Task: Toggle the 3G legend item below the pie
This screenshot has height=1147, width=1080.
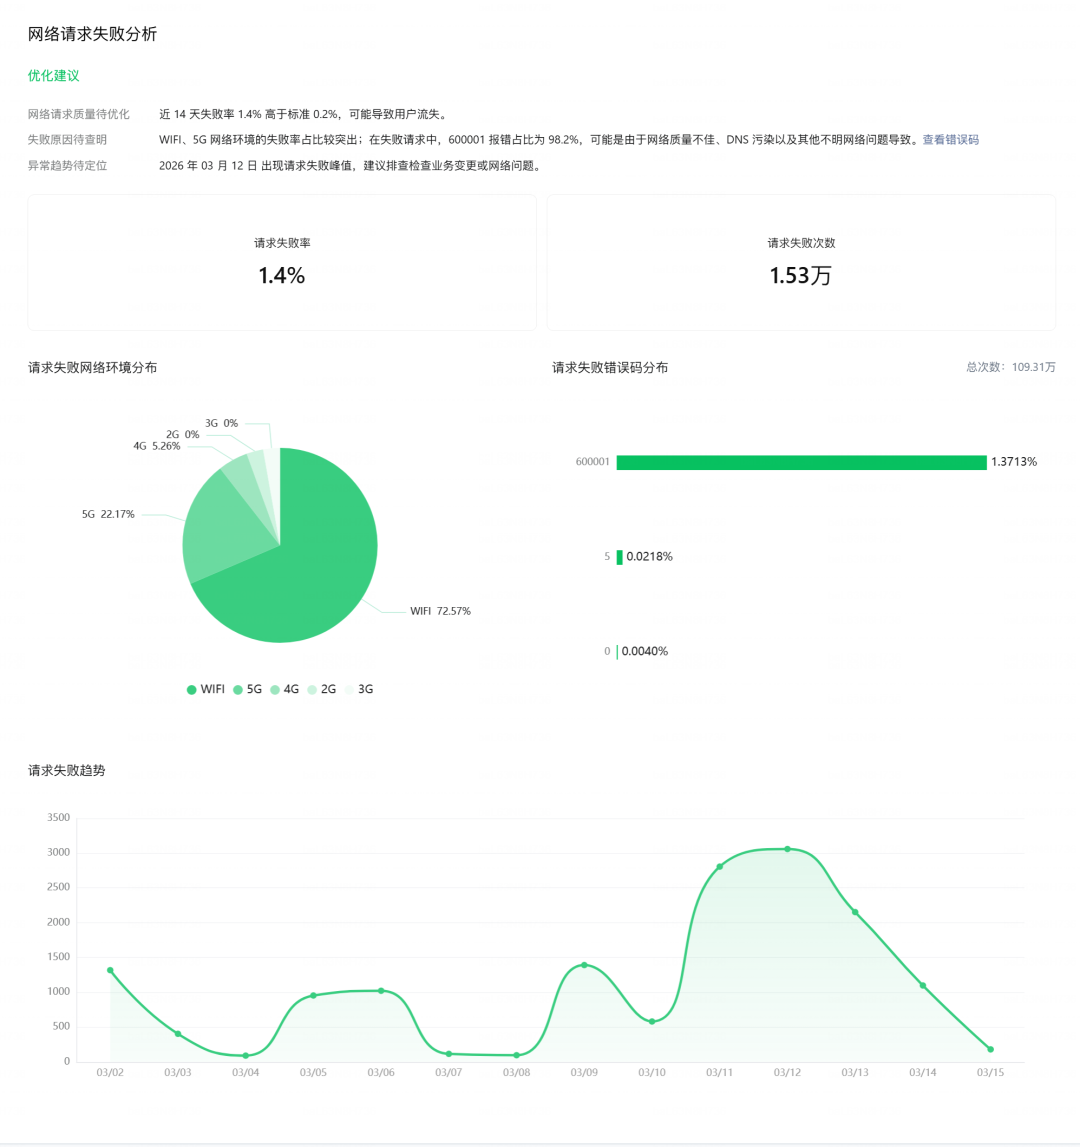Action: pyautogui.click(x=359, y=689)
